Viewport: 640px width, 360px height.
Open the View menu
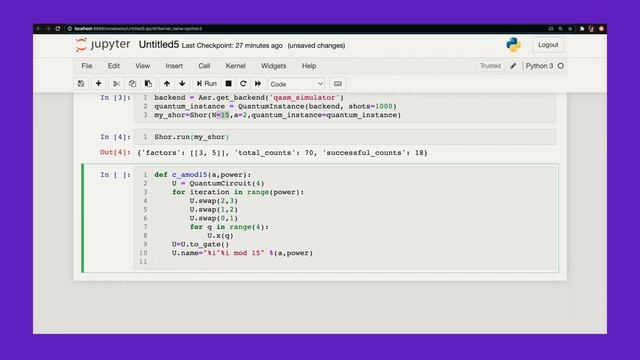click(142, 66)
